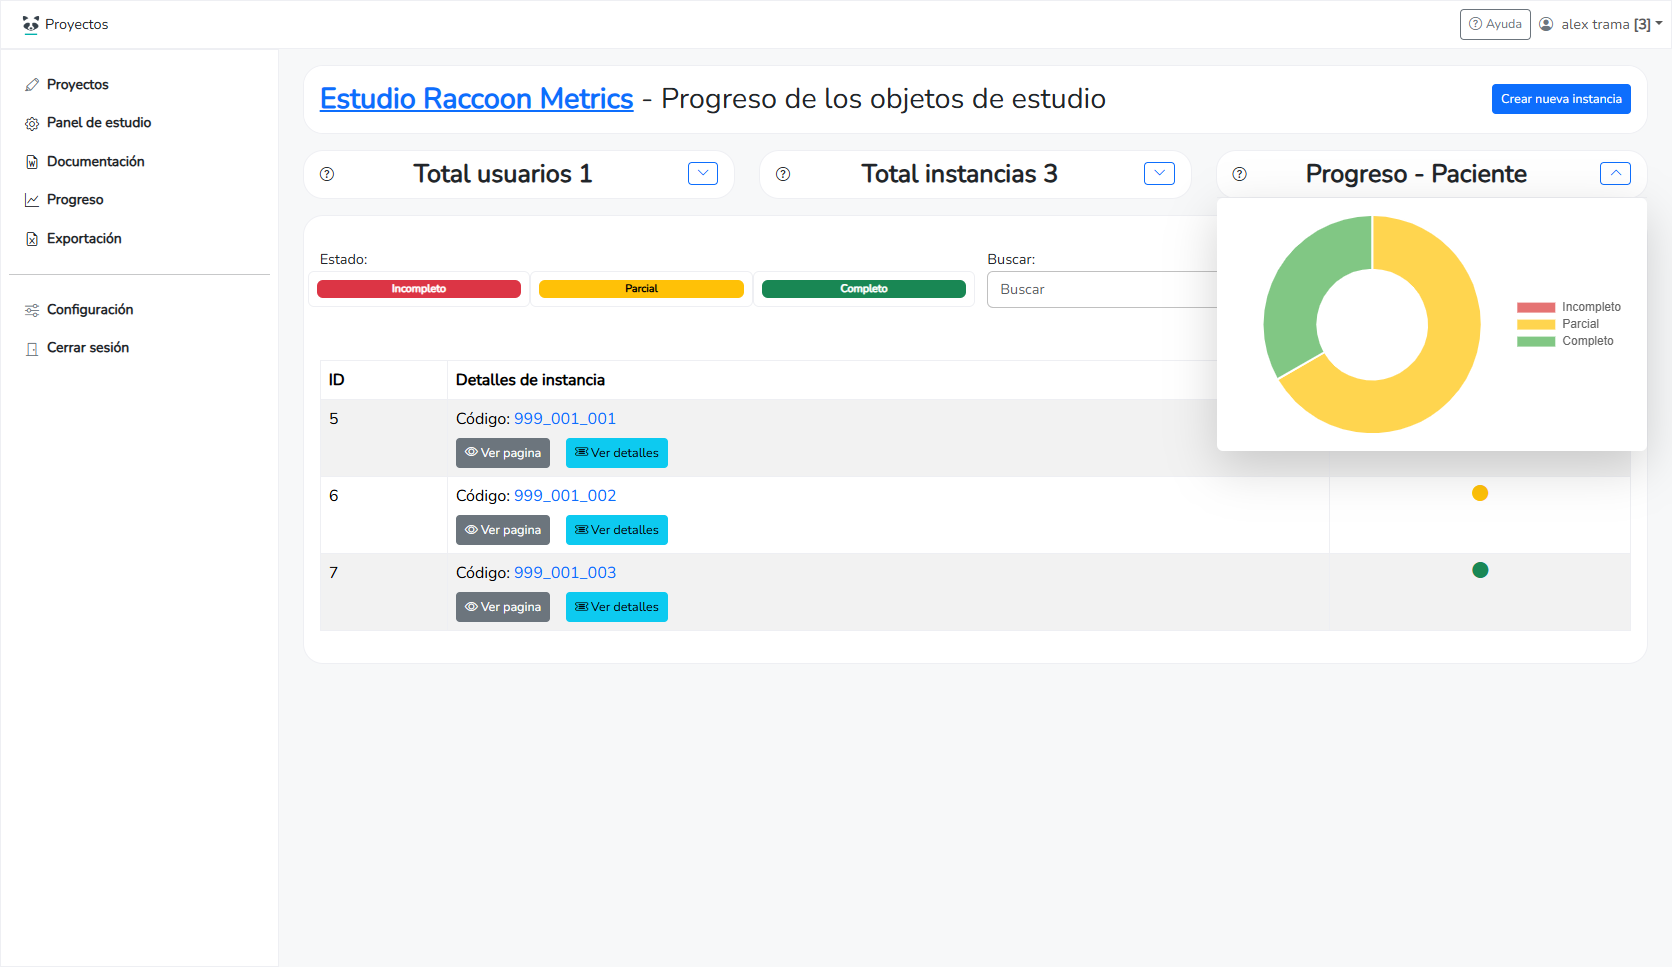
Task: Click Crear nueva instancia button
Action: (x=1561, y=99)
